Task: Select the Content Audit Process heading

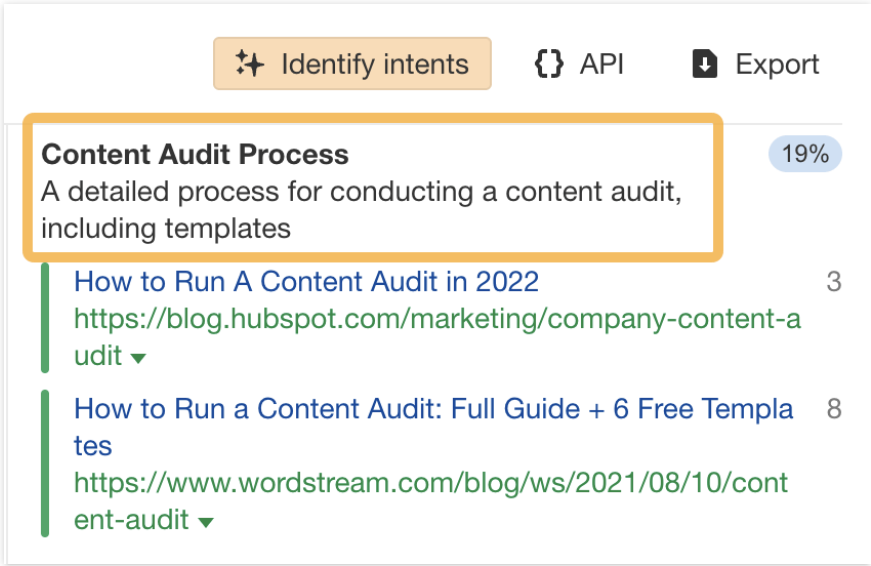Action: 195,154
